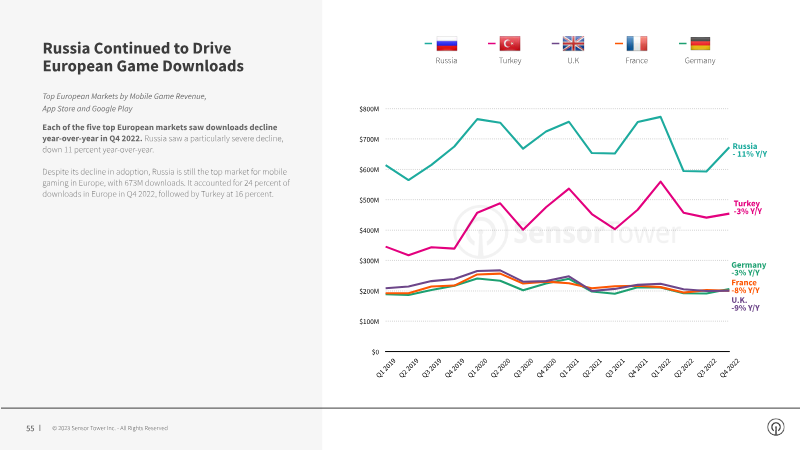Click the '$300M' y-axis label
Viewport: 800px width, 450px height.
[x=369, y=261]
